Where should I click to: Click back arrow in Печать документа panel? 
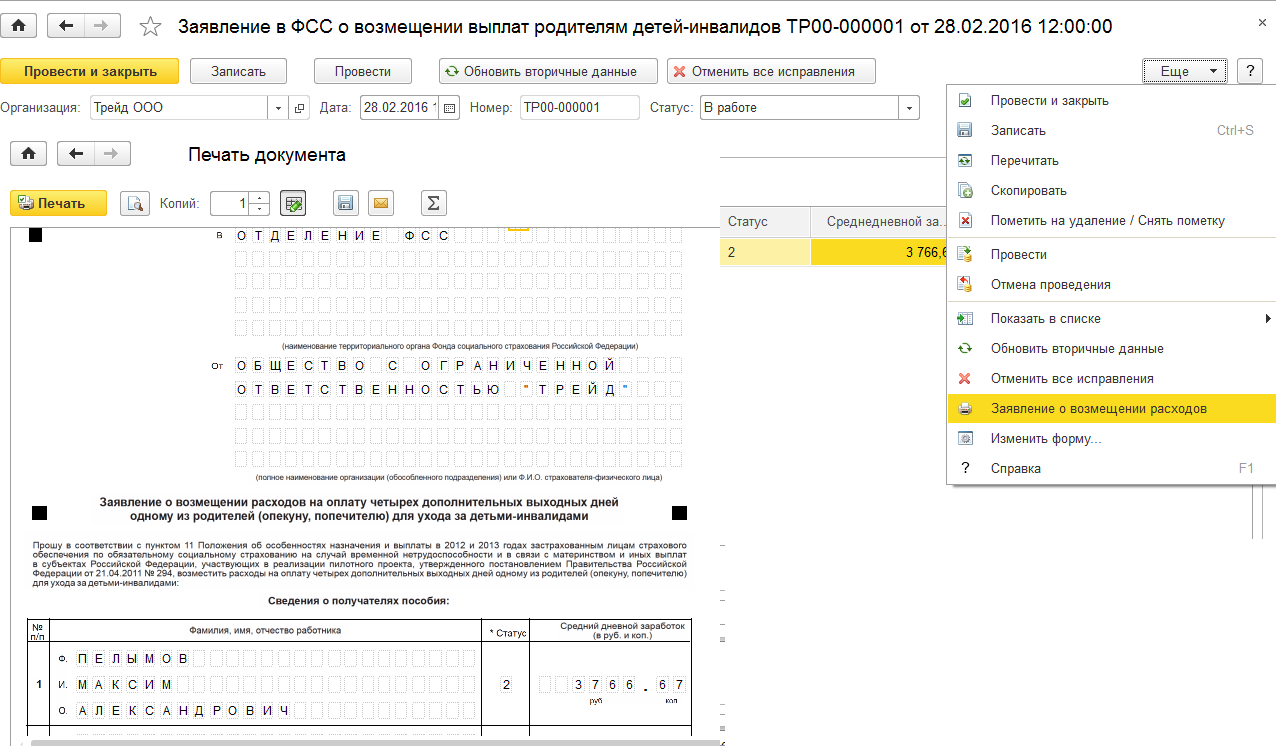76,153
